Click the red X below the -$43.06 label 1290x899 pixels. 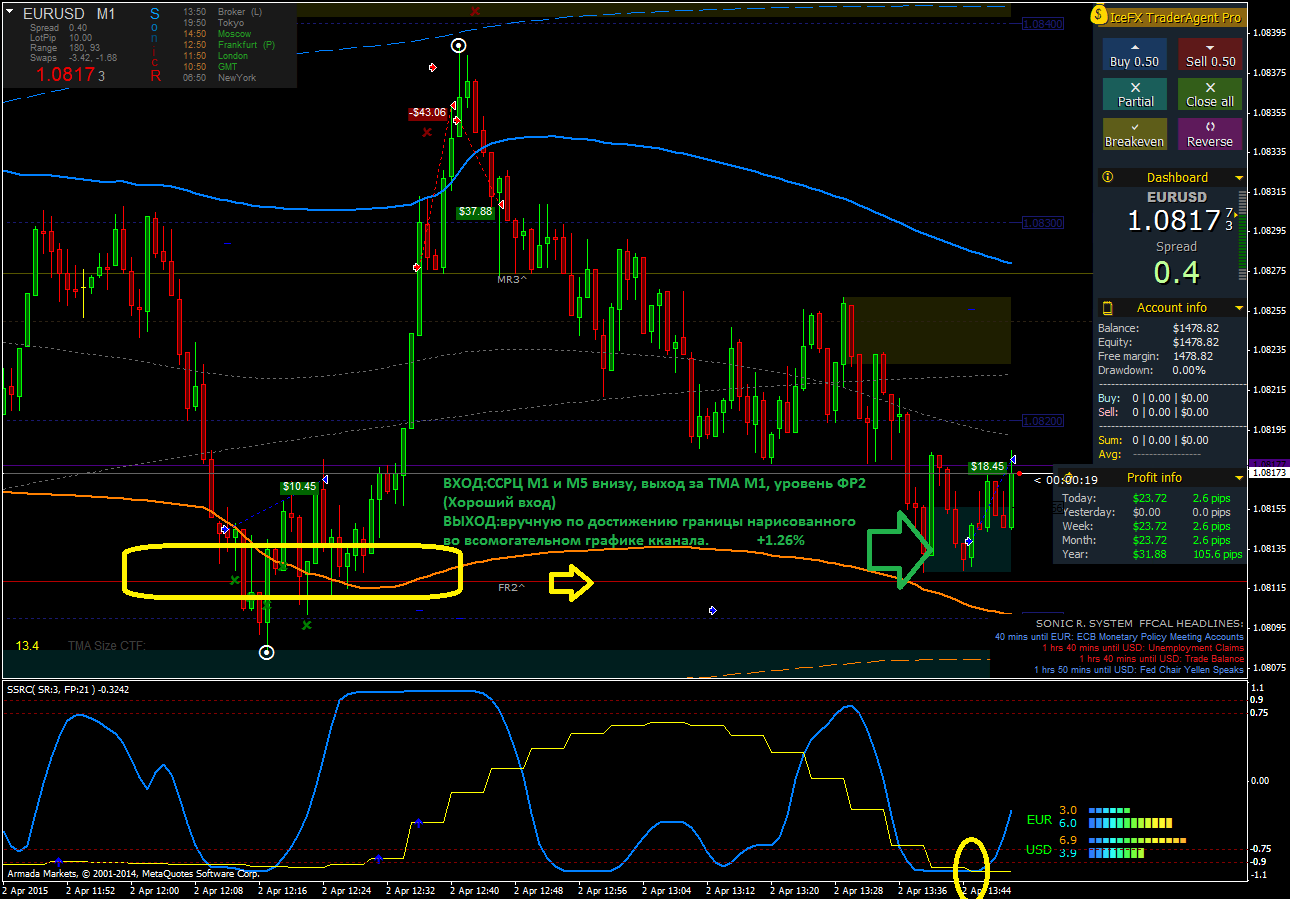pyautogui.click(x=428, y=131)
